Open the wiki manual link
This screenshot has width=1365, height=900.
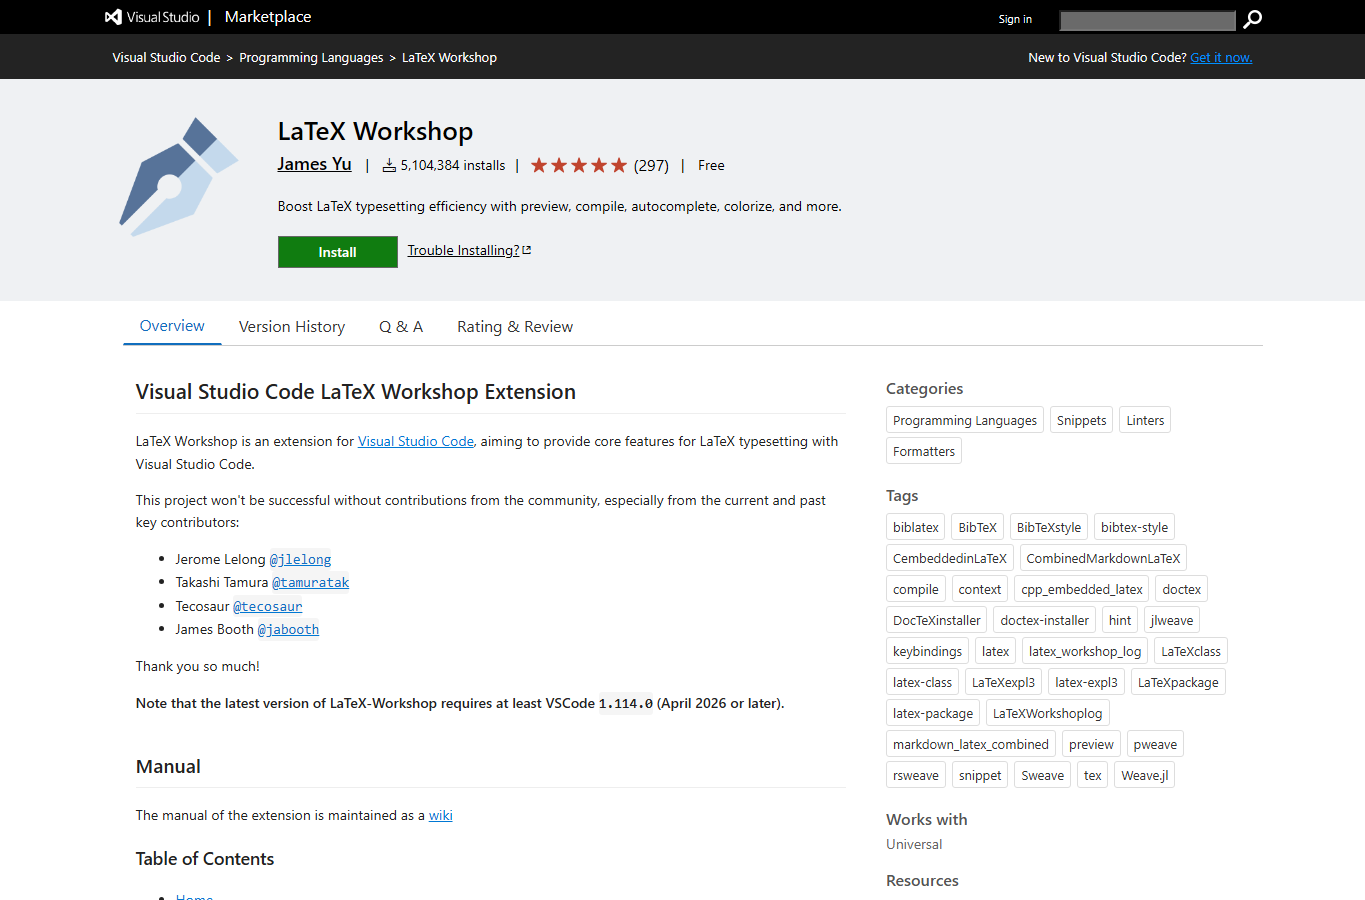tap(441, 815)
